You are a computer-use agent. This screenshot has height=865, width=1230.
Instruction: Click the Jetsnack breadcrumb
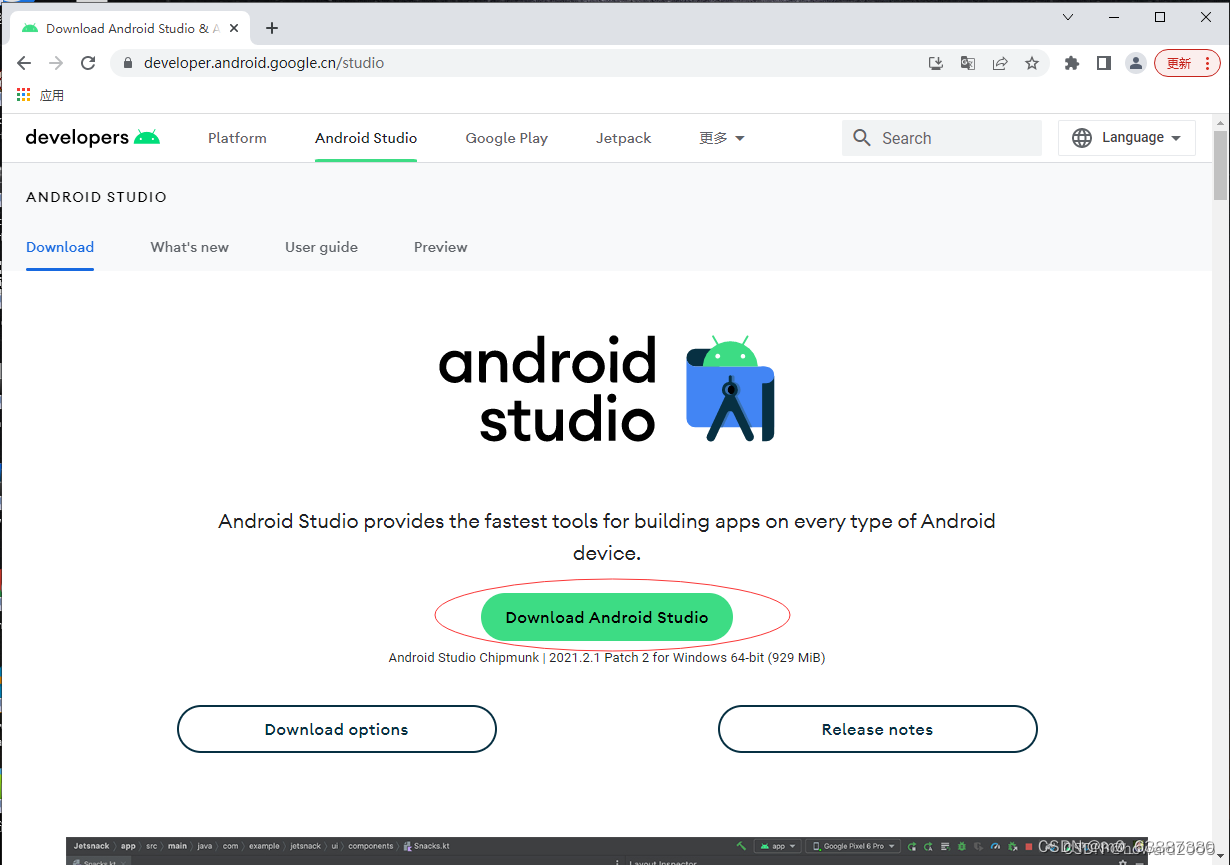[92, 846]
